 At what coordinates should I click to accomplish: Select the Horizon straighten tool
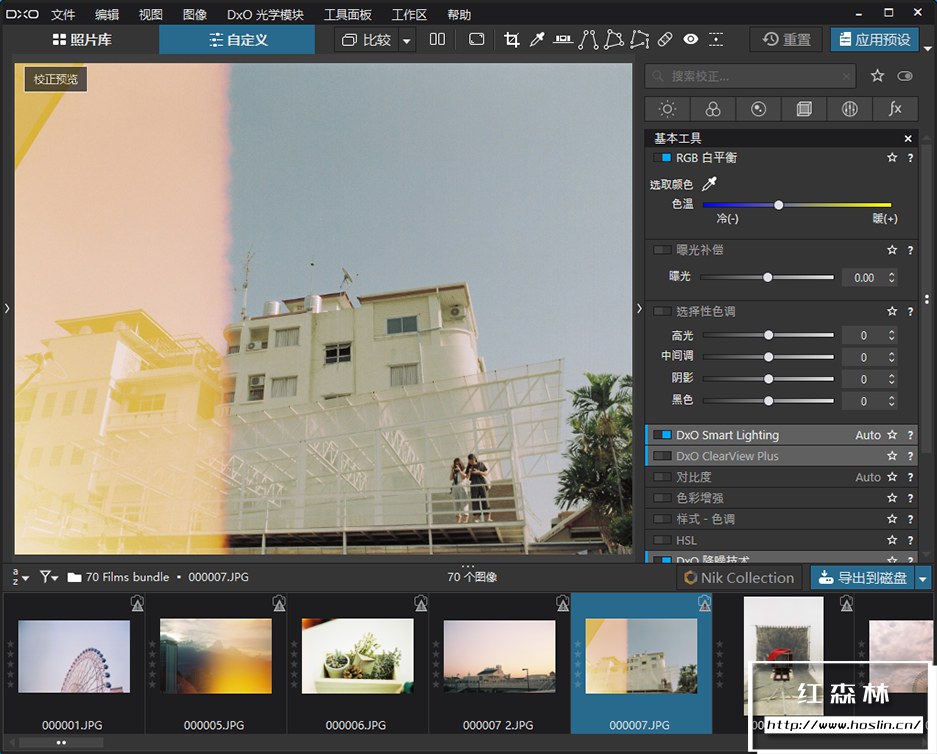pyautogui.click(x=563, y=39)
